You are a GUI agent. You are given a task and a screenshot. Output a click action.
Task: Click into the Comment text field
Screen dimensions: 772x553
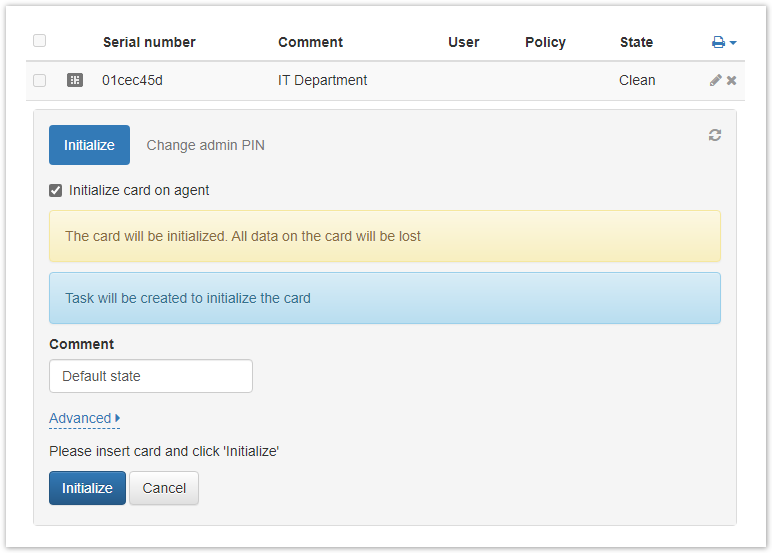150,376
